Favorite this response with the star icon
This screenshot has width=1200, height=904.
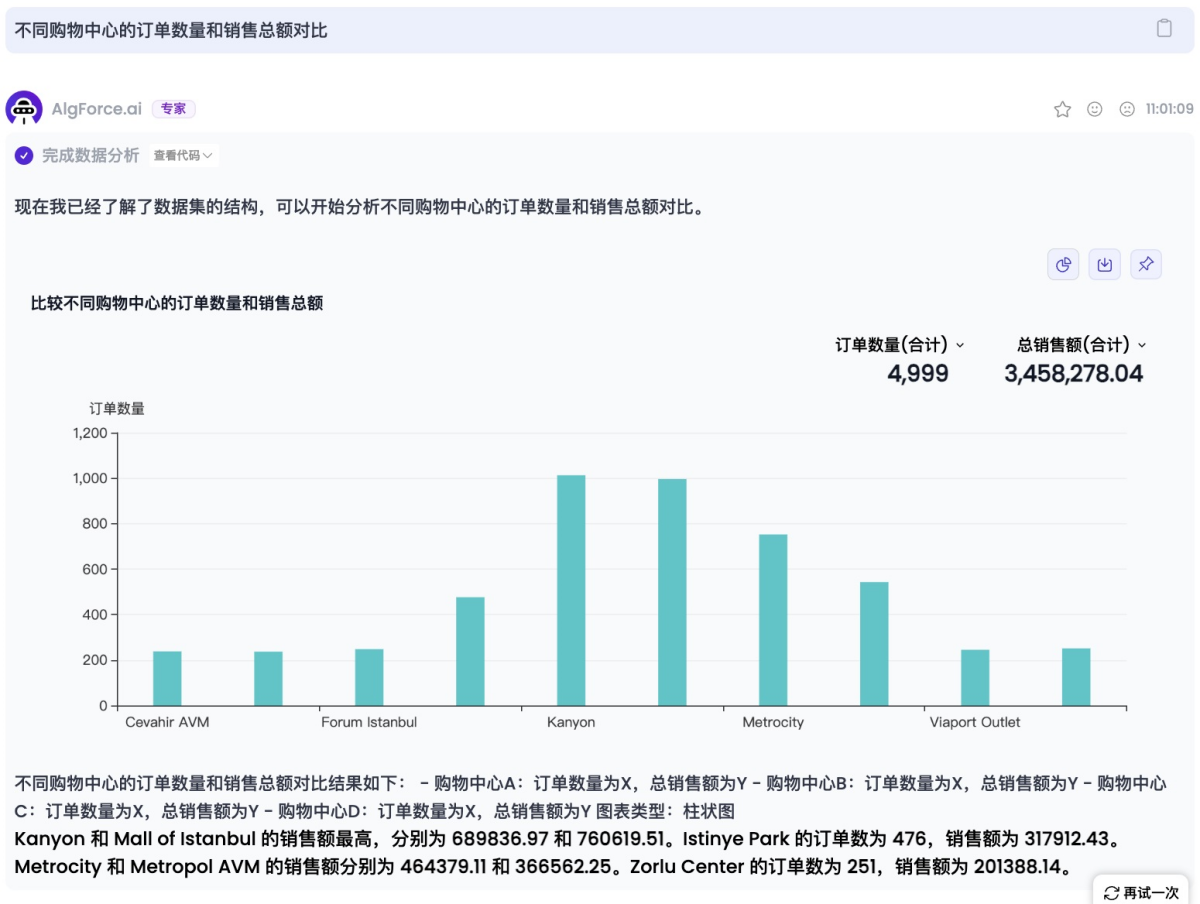(x=1062, y=109)
